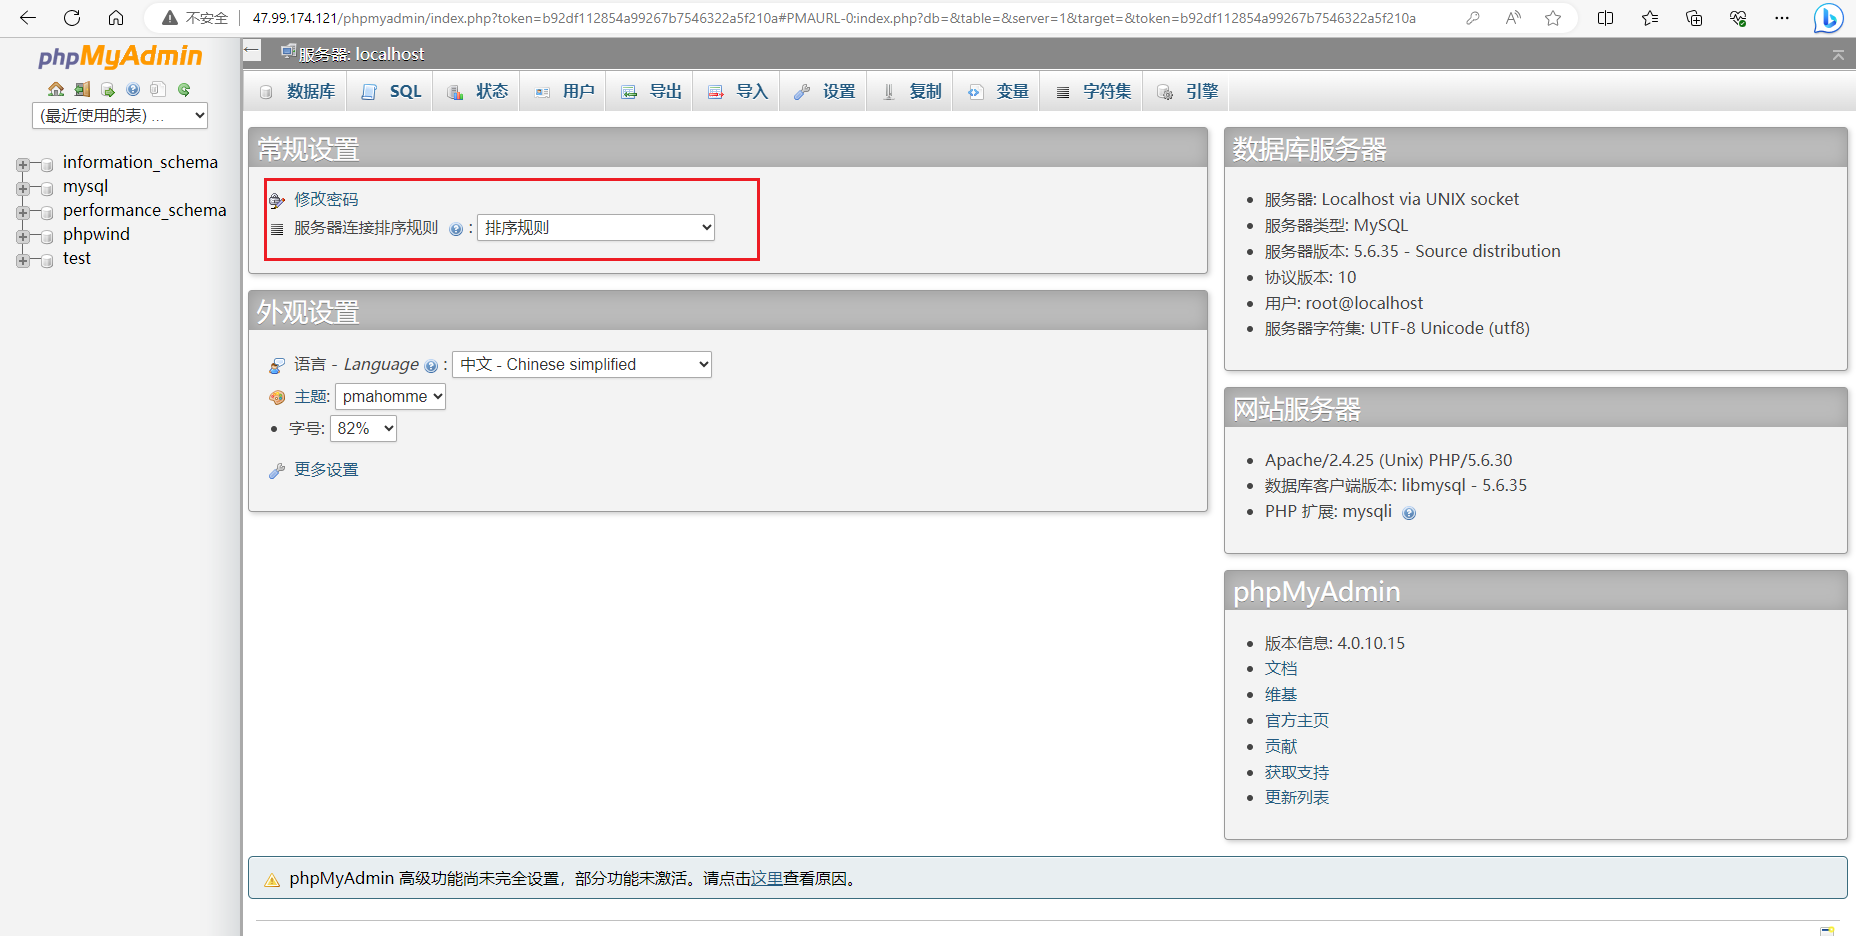The height and width of the screenshot is (936, 1856).
Task: Open the 主题 pmahomme theme dropdown
Action: click(x=390, y=397)
